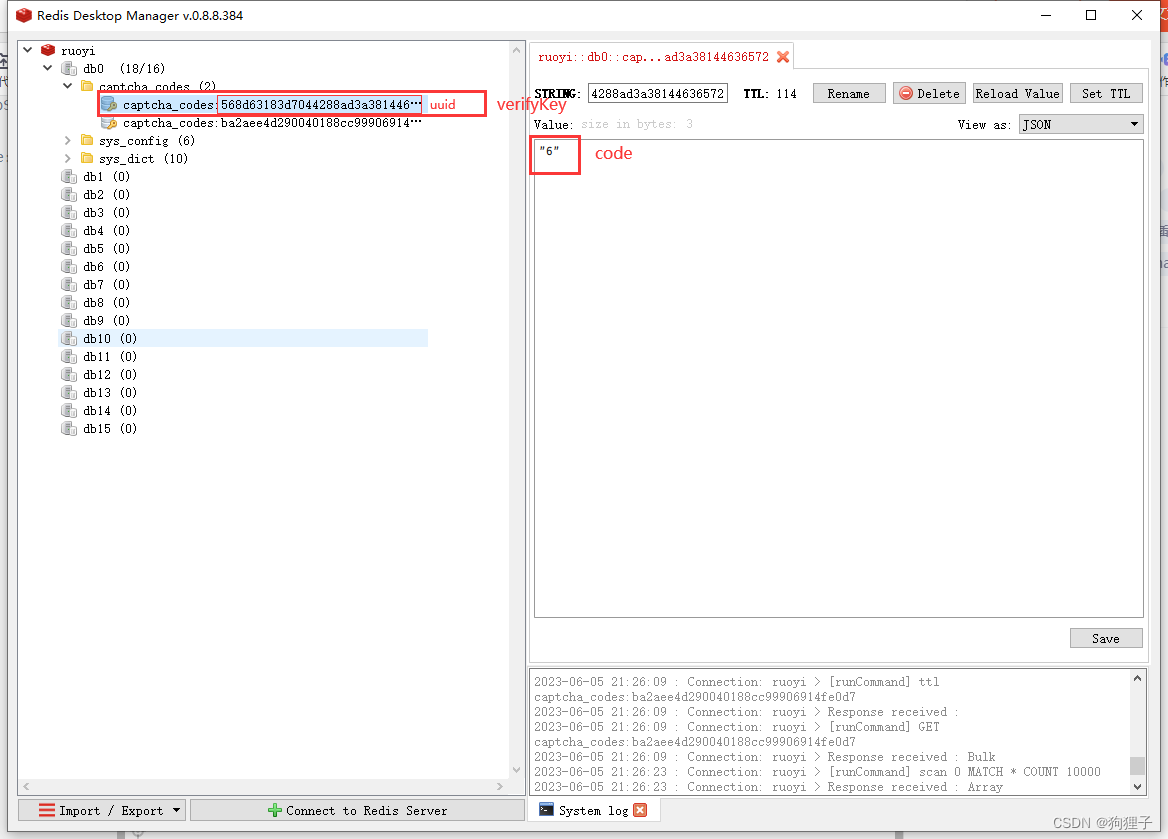This screenshot has width=1168, height=839.
Task: Click the ruoyi server connection icon
Action: point(48,51)
